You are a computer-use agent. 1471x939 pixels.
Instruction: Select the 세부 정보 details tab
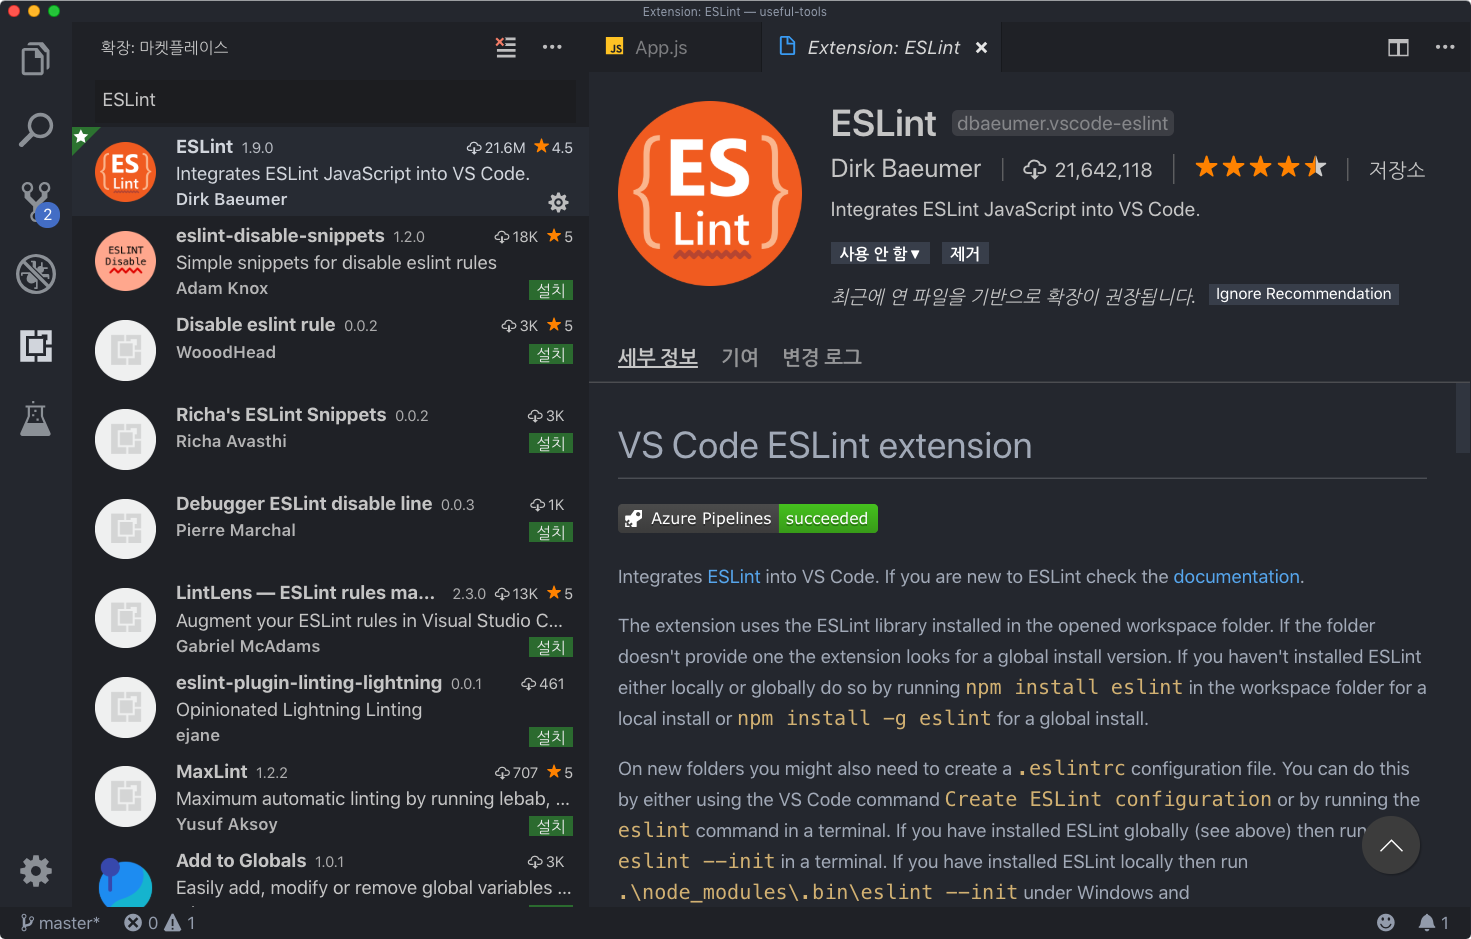[657, 357]
